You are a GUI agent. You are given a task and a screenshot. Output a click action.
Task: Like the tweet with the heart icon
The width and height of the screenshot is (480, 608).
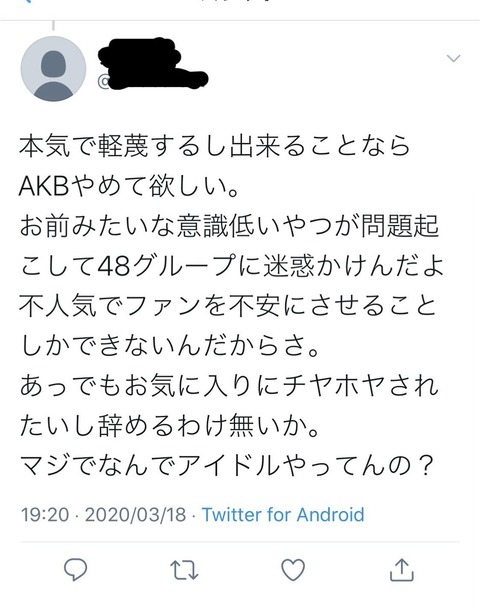point(293,570)
